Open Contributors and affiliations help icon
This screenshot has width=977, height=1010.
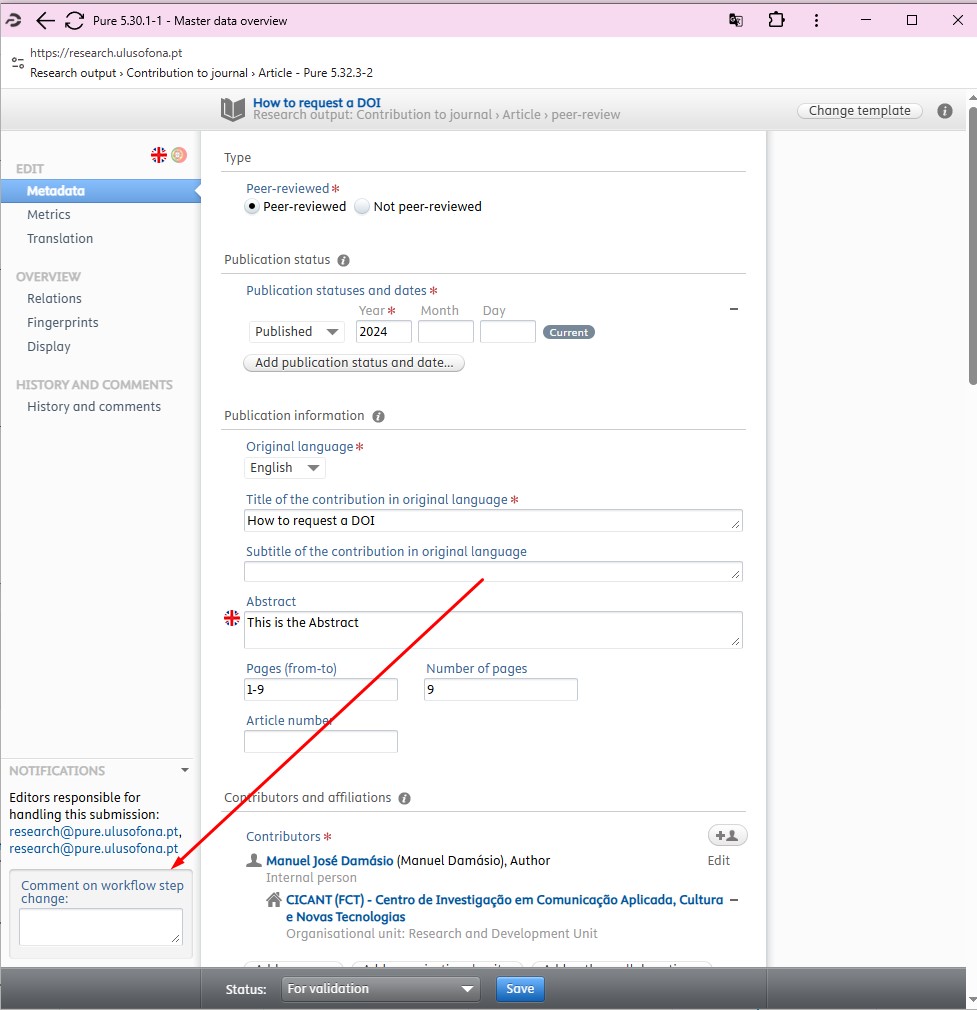[x=404, y=798]
